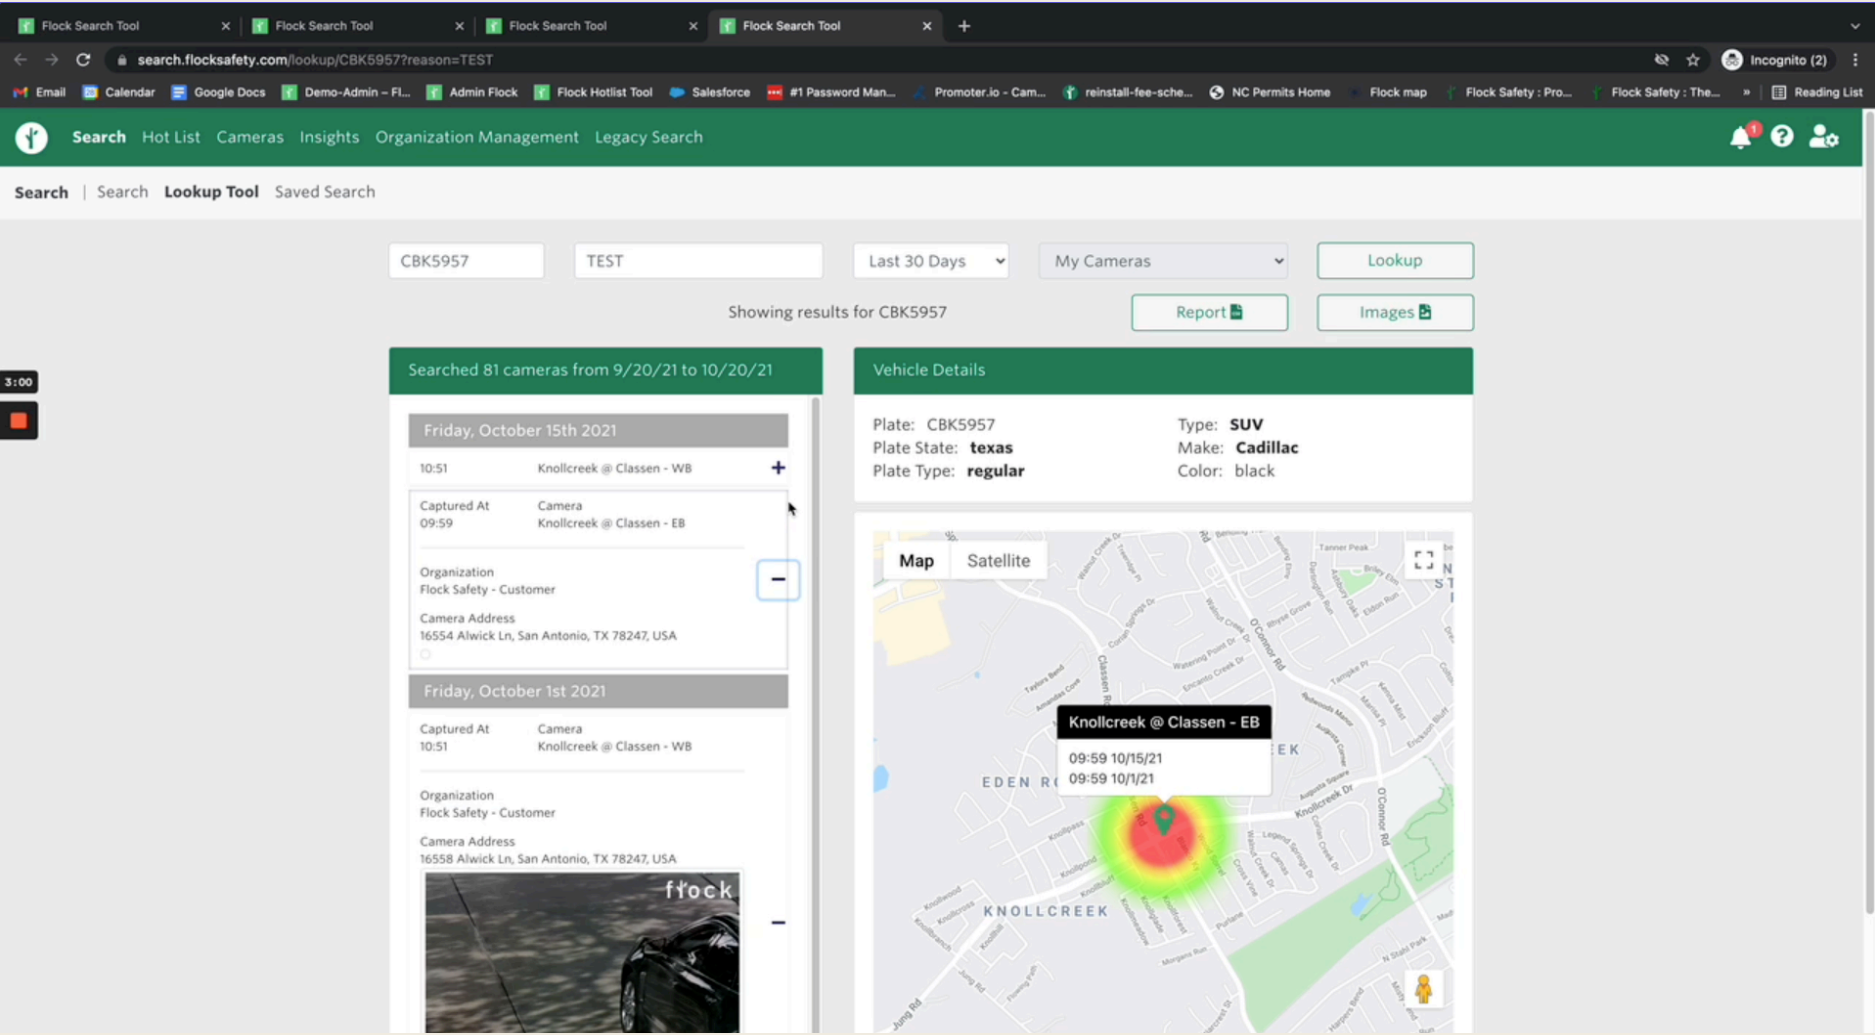Open the Email bookmark

(x=40, y=92)
